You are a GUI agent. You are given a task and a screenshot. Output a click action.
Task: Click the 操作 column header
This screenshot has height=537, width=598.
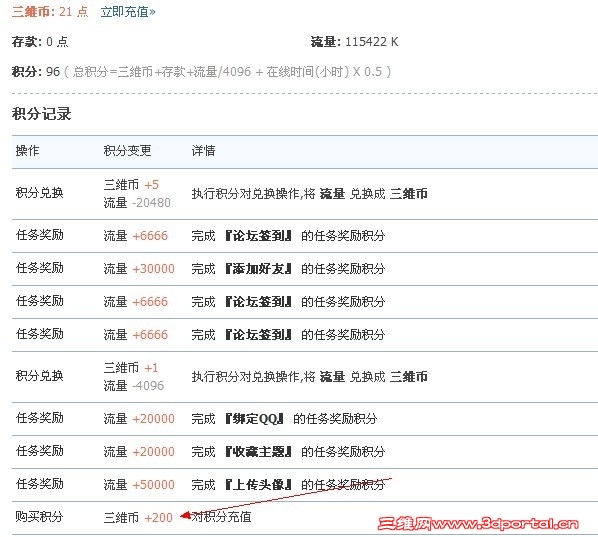tap(27, 151)
